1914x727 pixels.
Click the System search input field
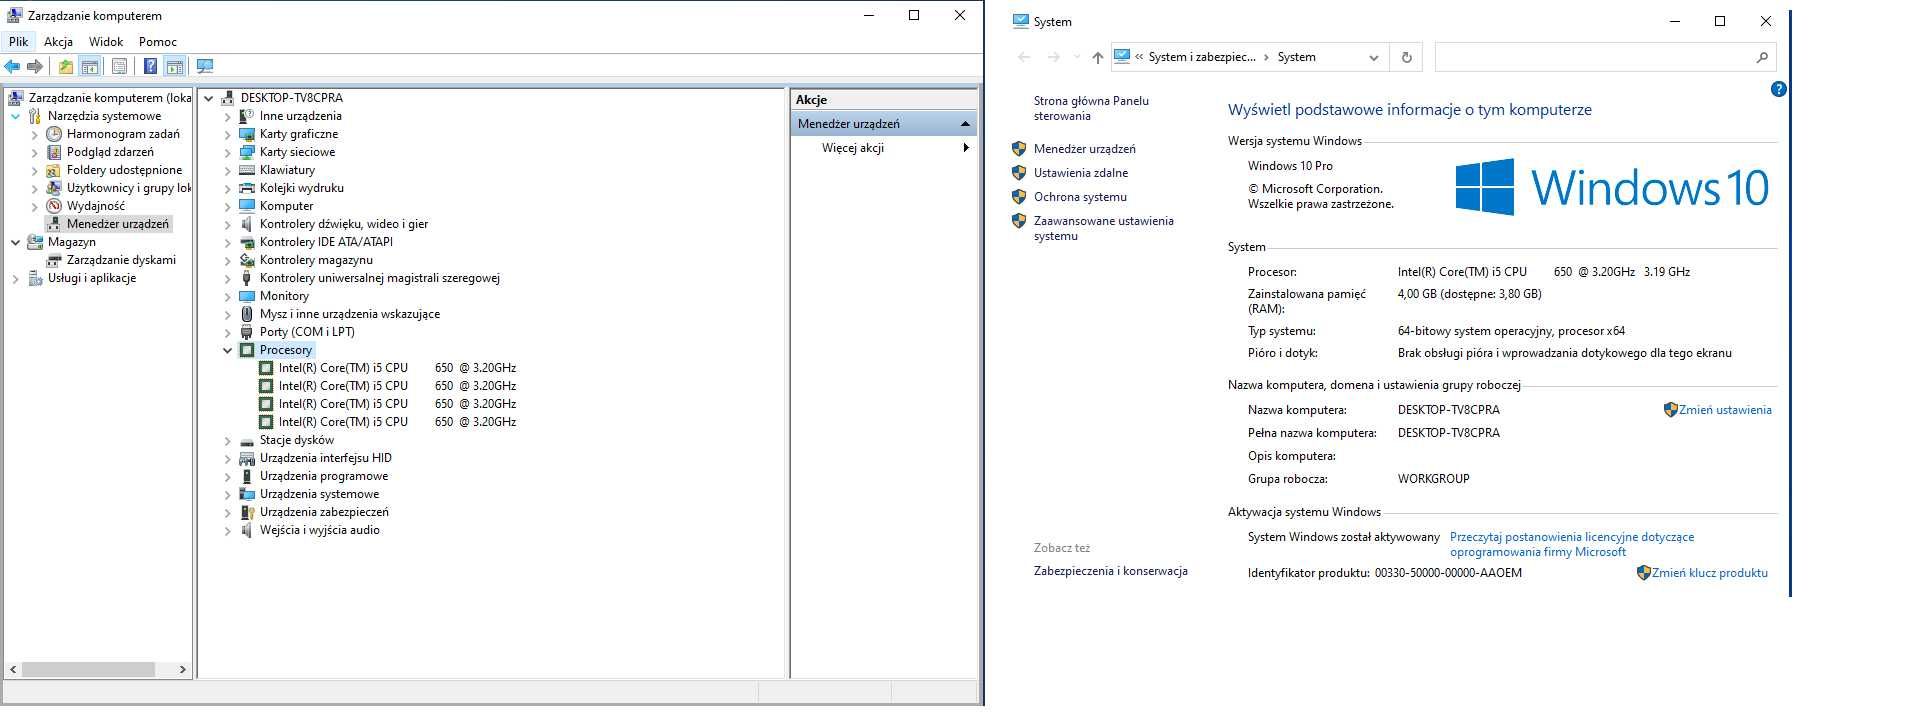pyautogui.click(x=1595, y=57)
